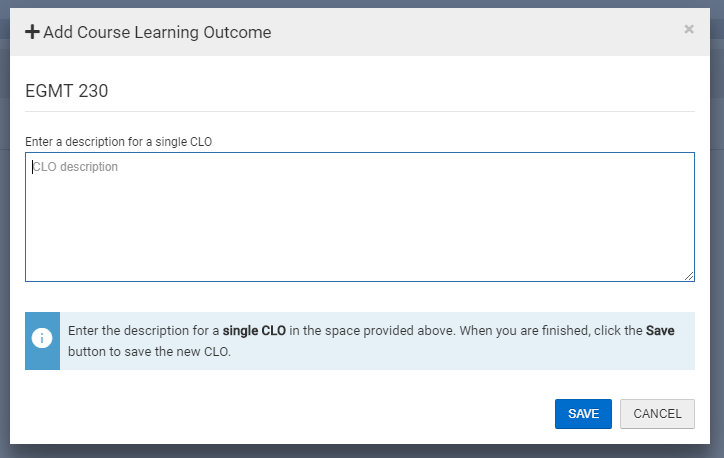Click blank white area left of the Save button

(286, 414)
